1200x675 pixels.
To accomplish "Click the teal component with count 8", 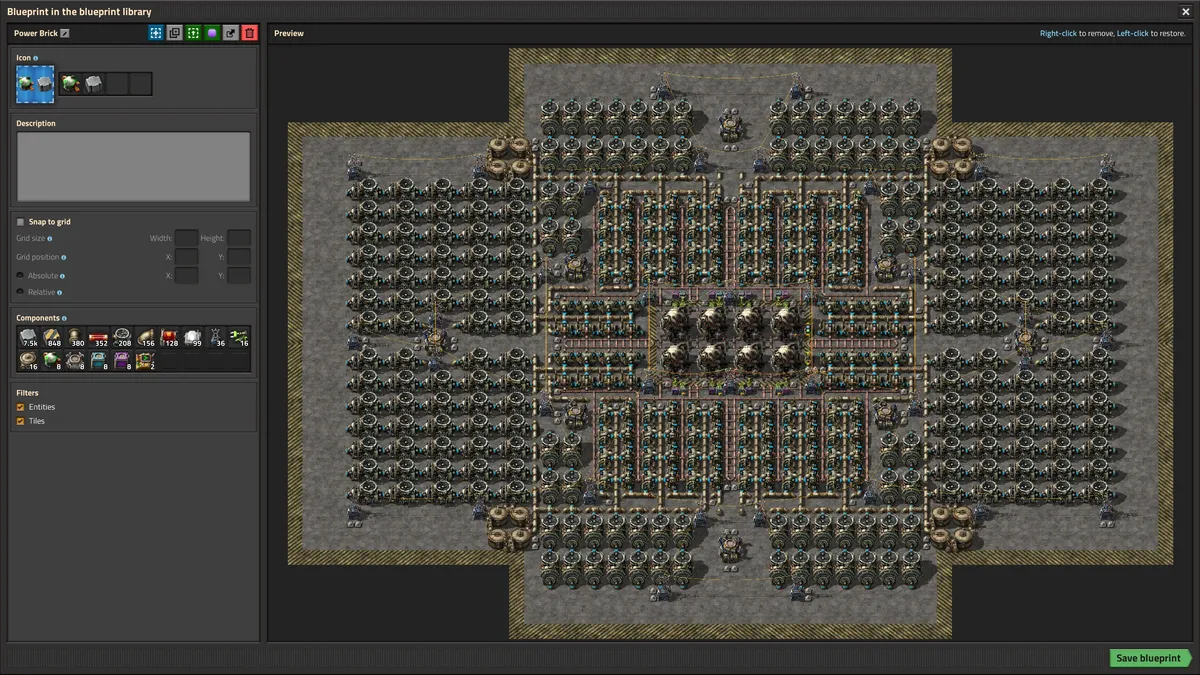I will click(98, 360).
